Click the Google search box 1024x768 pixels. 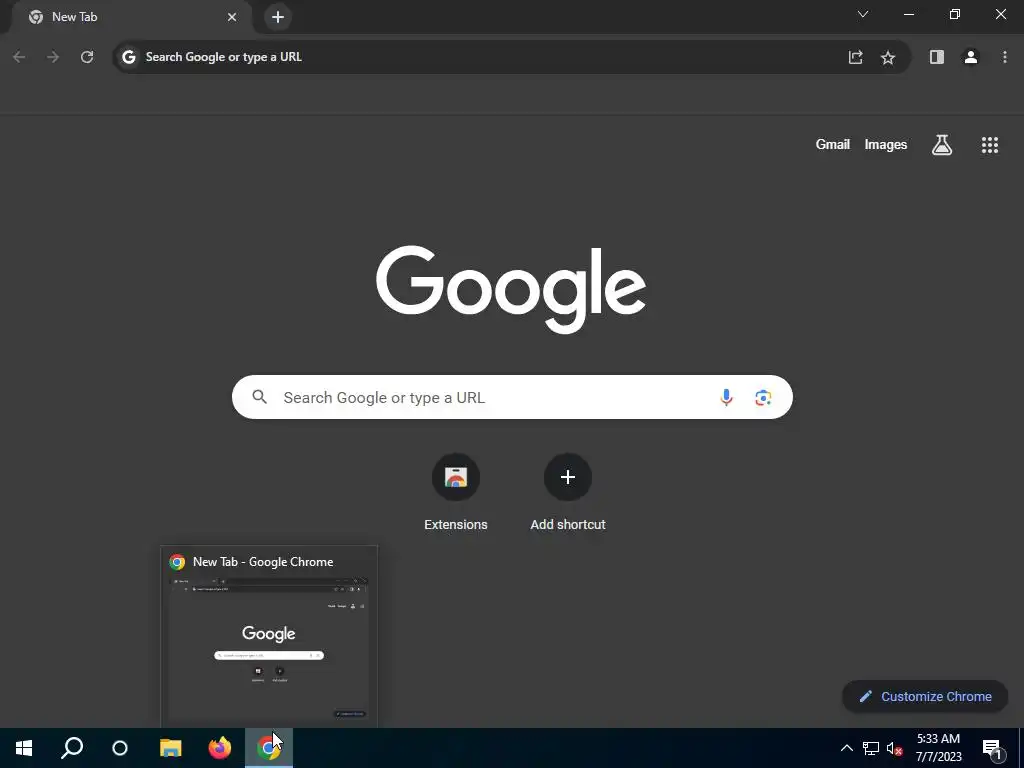pos(512,397)
